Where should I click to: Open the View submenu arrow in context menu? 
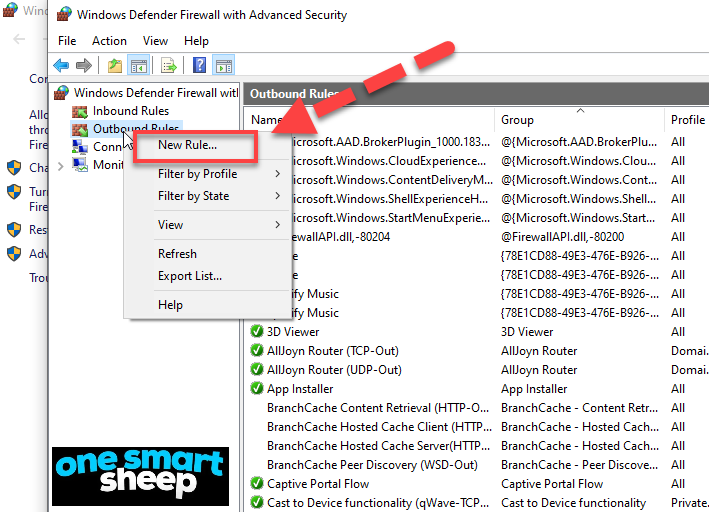click(278, 225)
